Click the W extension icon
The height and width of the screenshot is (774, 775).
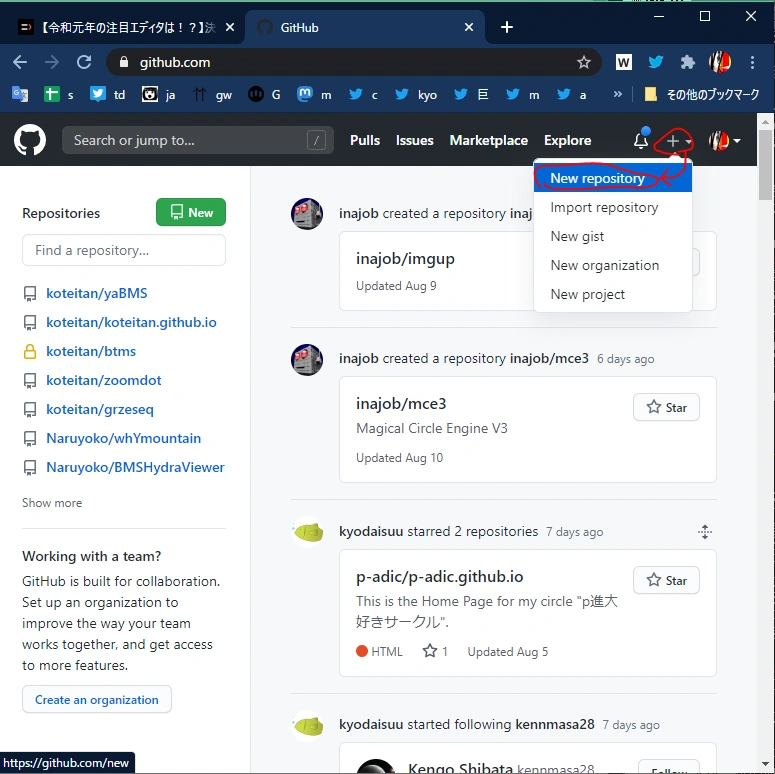coord(624,62)
